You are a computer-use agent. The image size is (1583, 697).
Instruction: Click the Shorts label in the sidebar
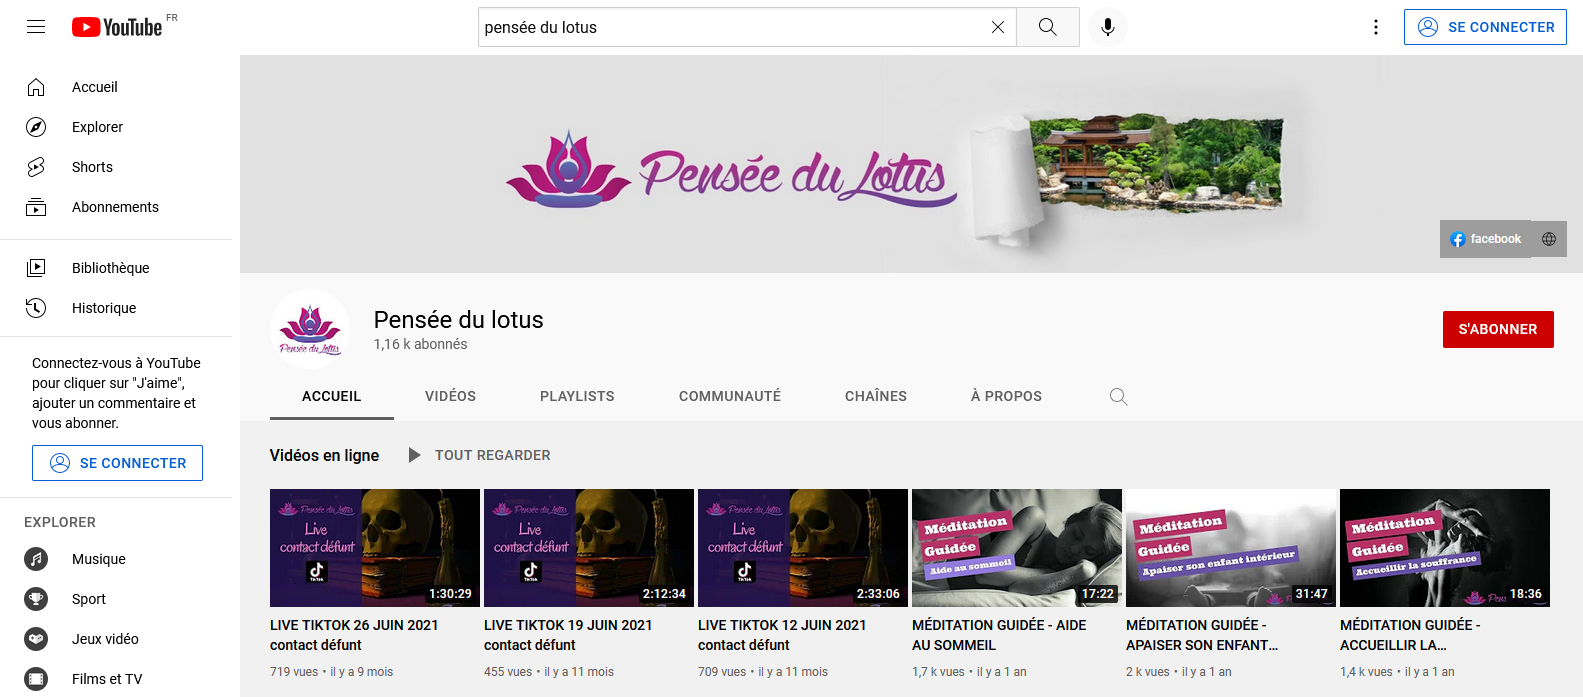92,167
